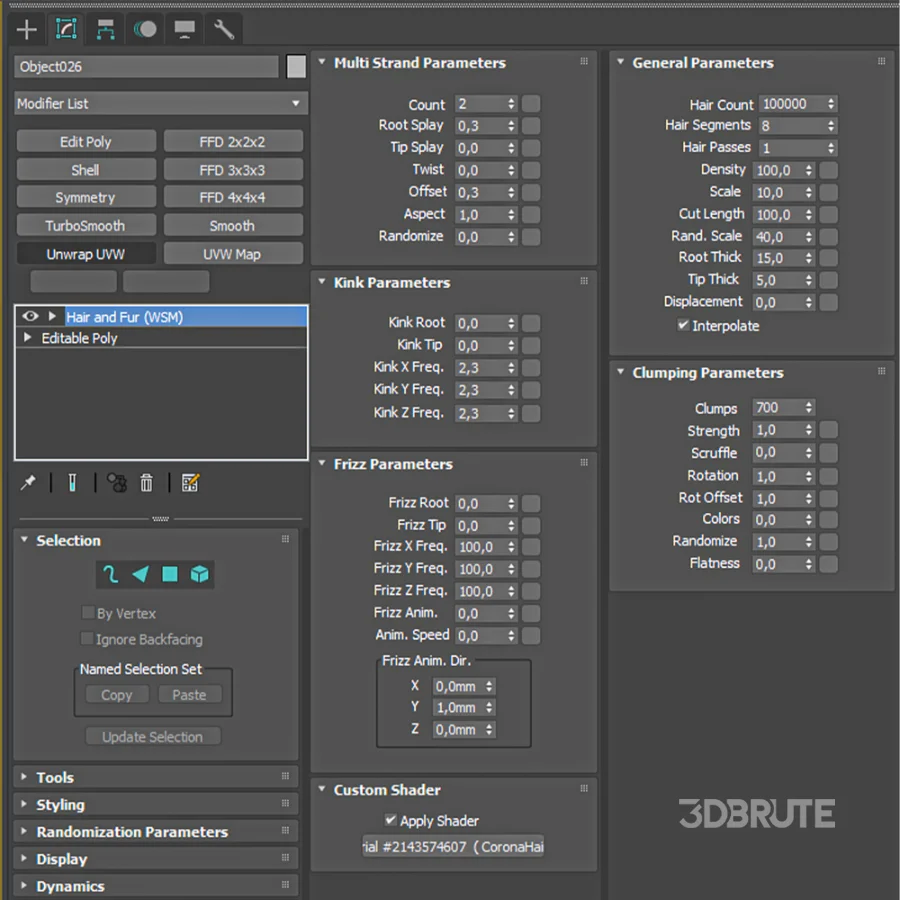This screenshot has width=900, height=900.
Task: Add the TurboSmooth modifier
Action: point(86,225)
